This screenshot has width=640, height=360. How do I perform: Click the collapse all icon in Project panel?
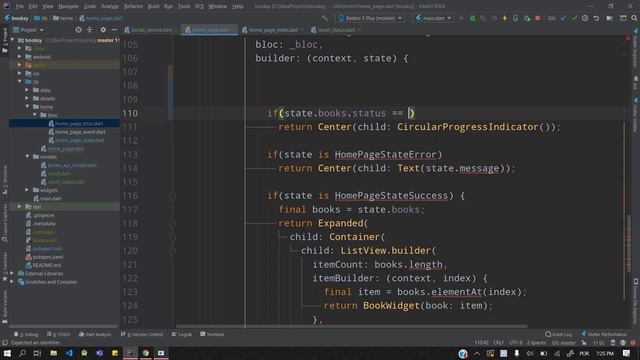(x=90, y=30)
